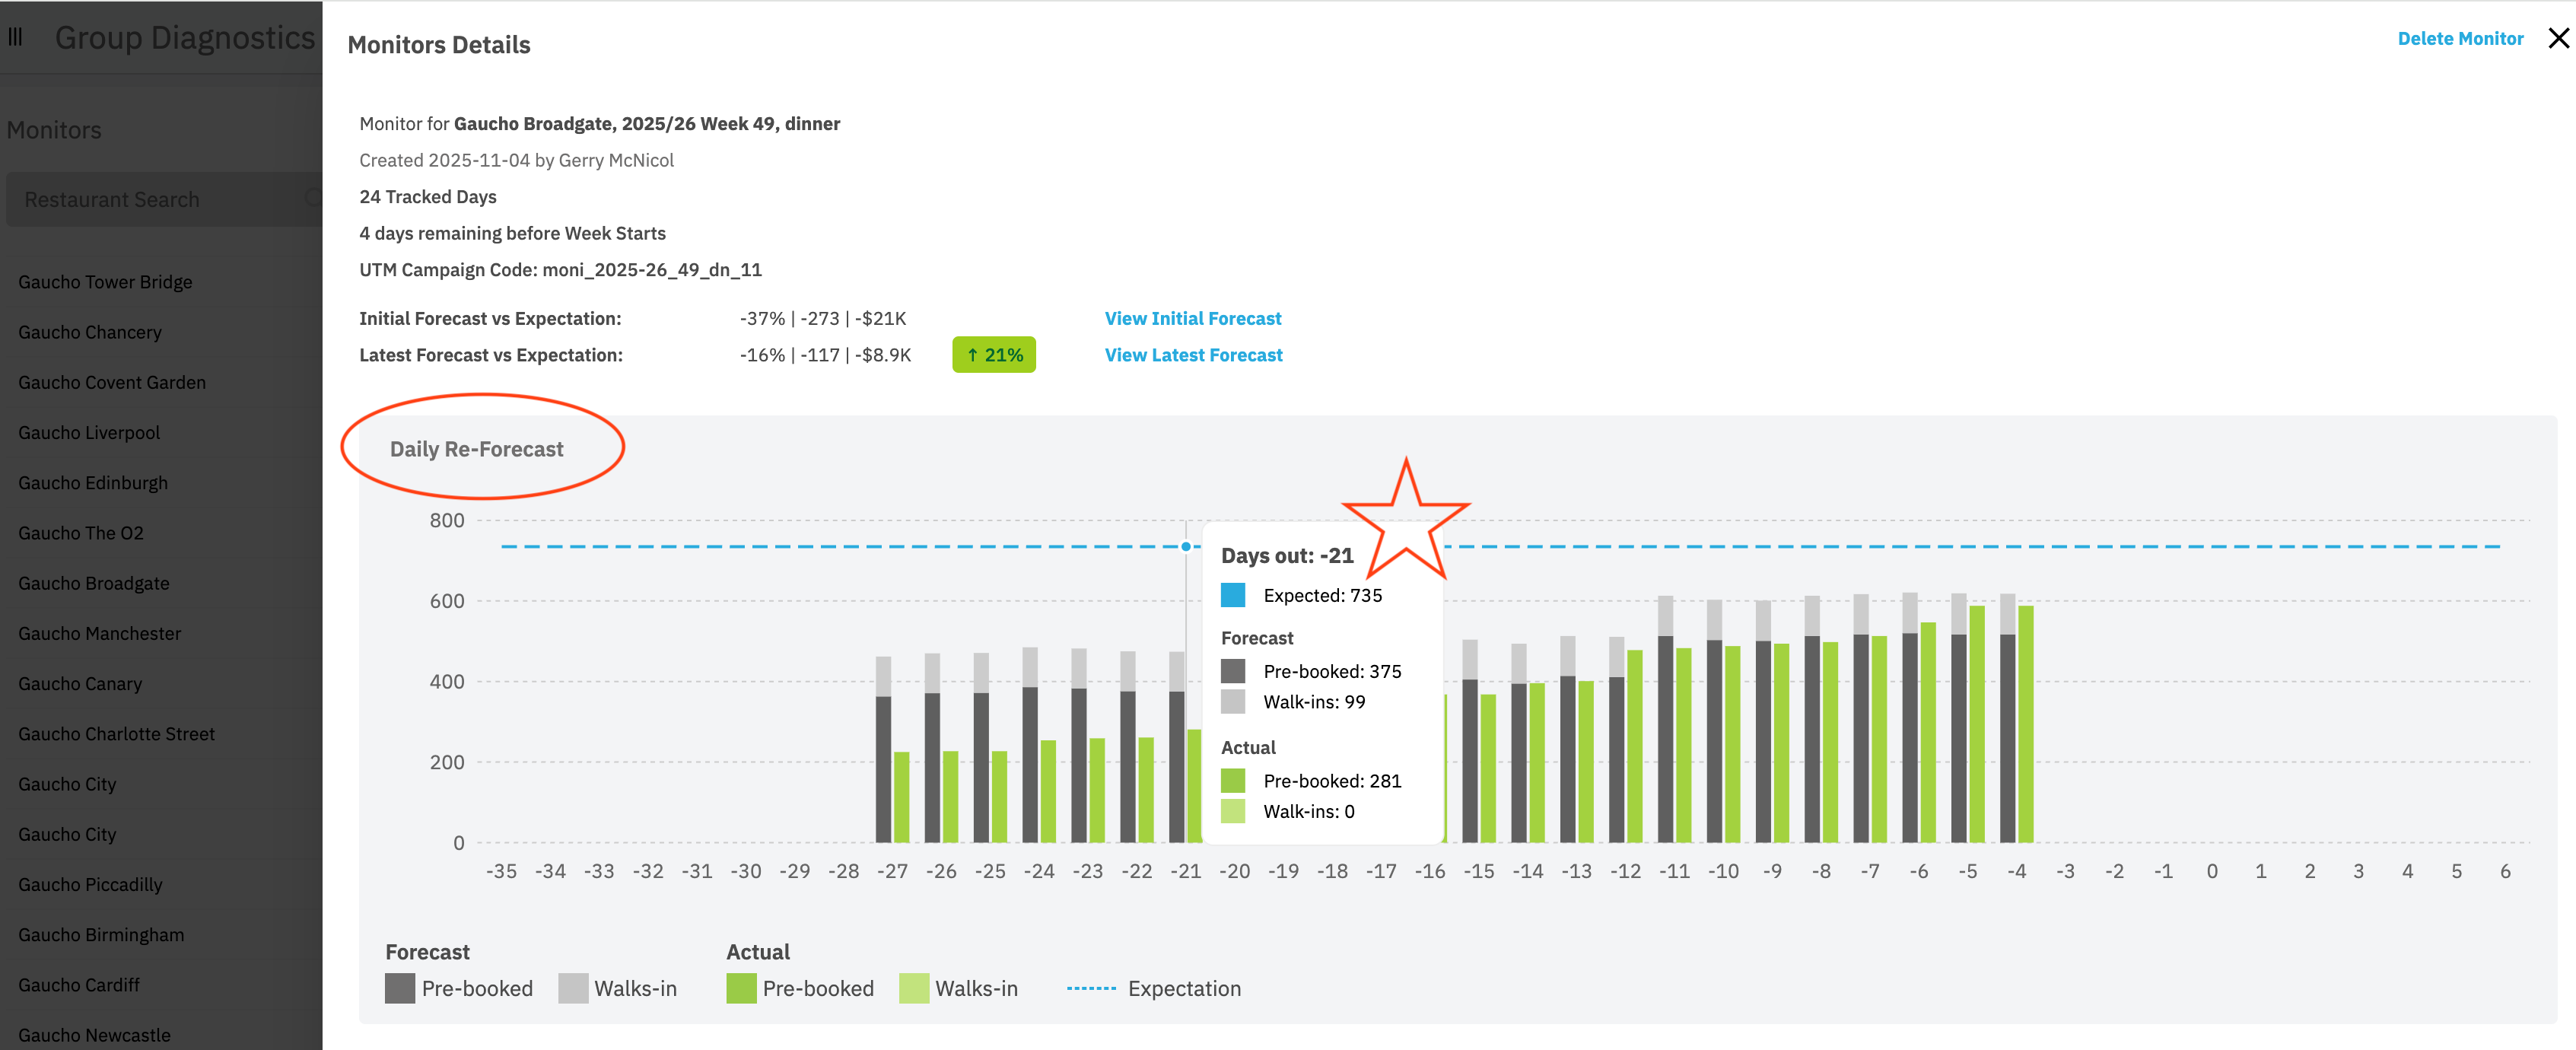The width and height of the screenshot is (2576, 1050).
Task: Open Gaucho Newcastle monitor list item
Action: pos(94,1035)
